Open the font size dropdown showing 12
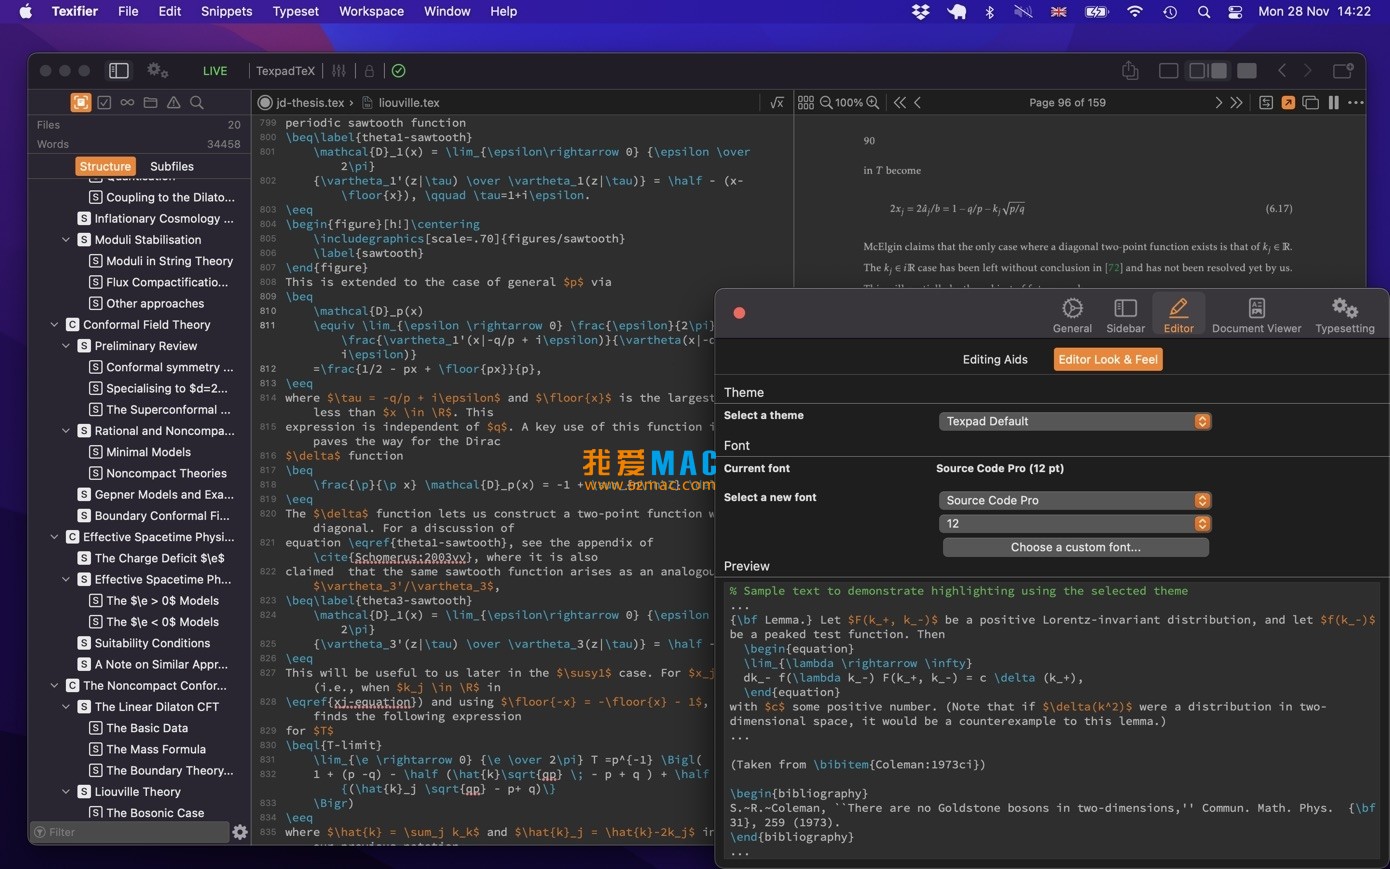Viewport: 1390px width, 869px height. 1075,523
